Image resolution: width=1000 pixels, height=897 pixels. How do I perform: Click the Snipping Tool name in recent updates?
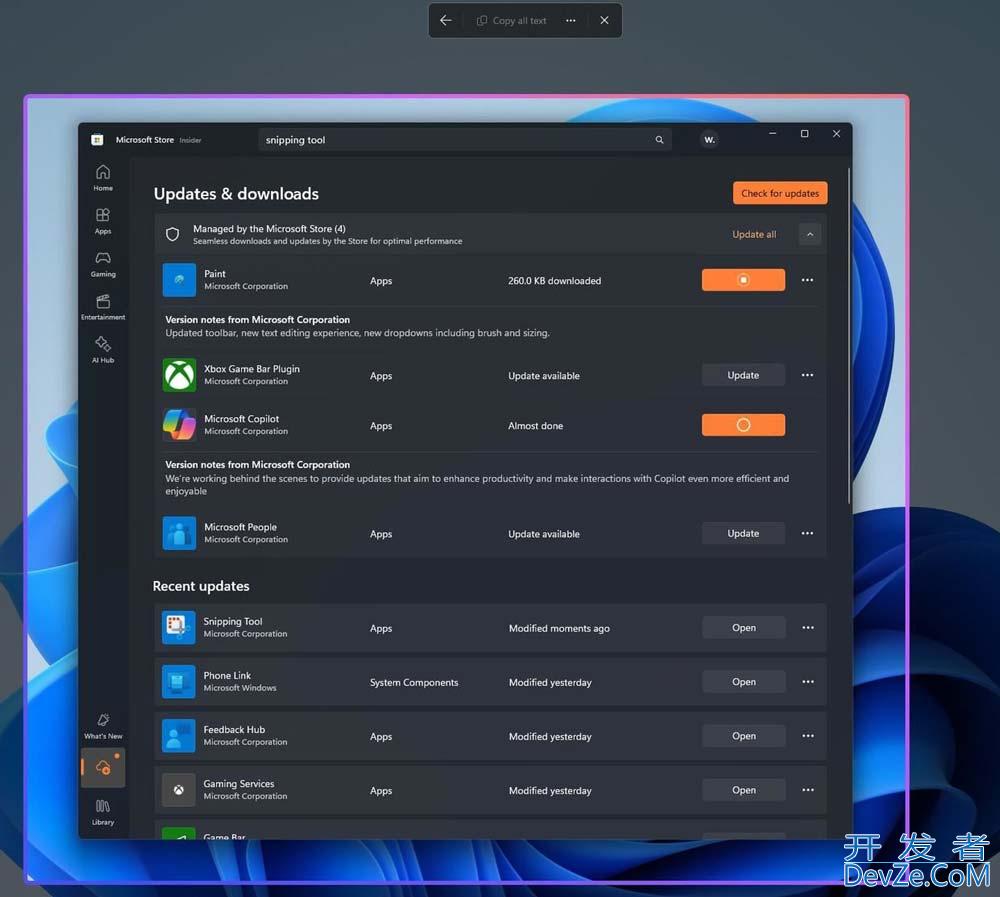tap(233, 621)
